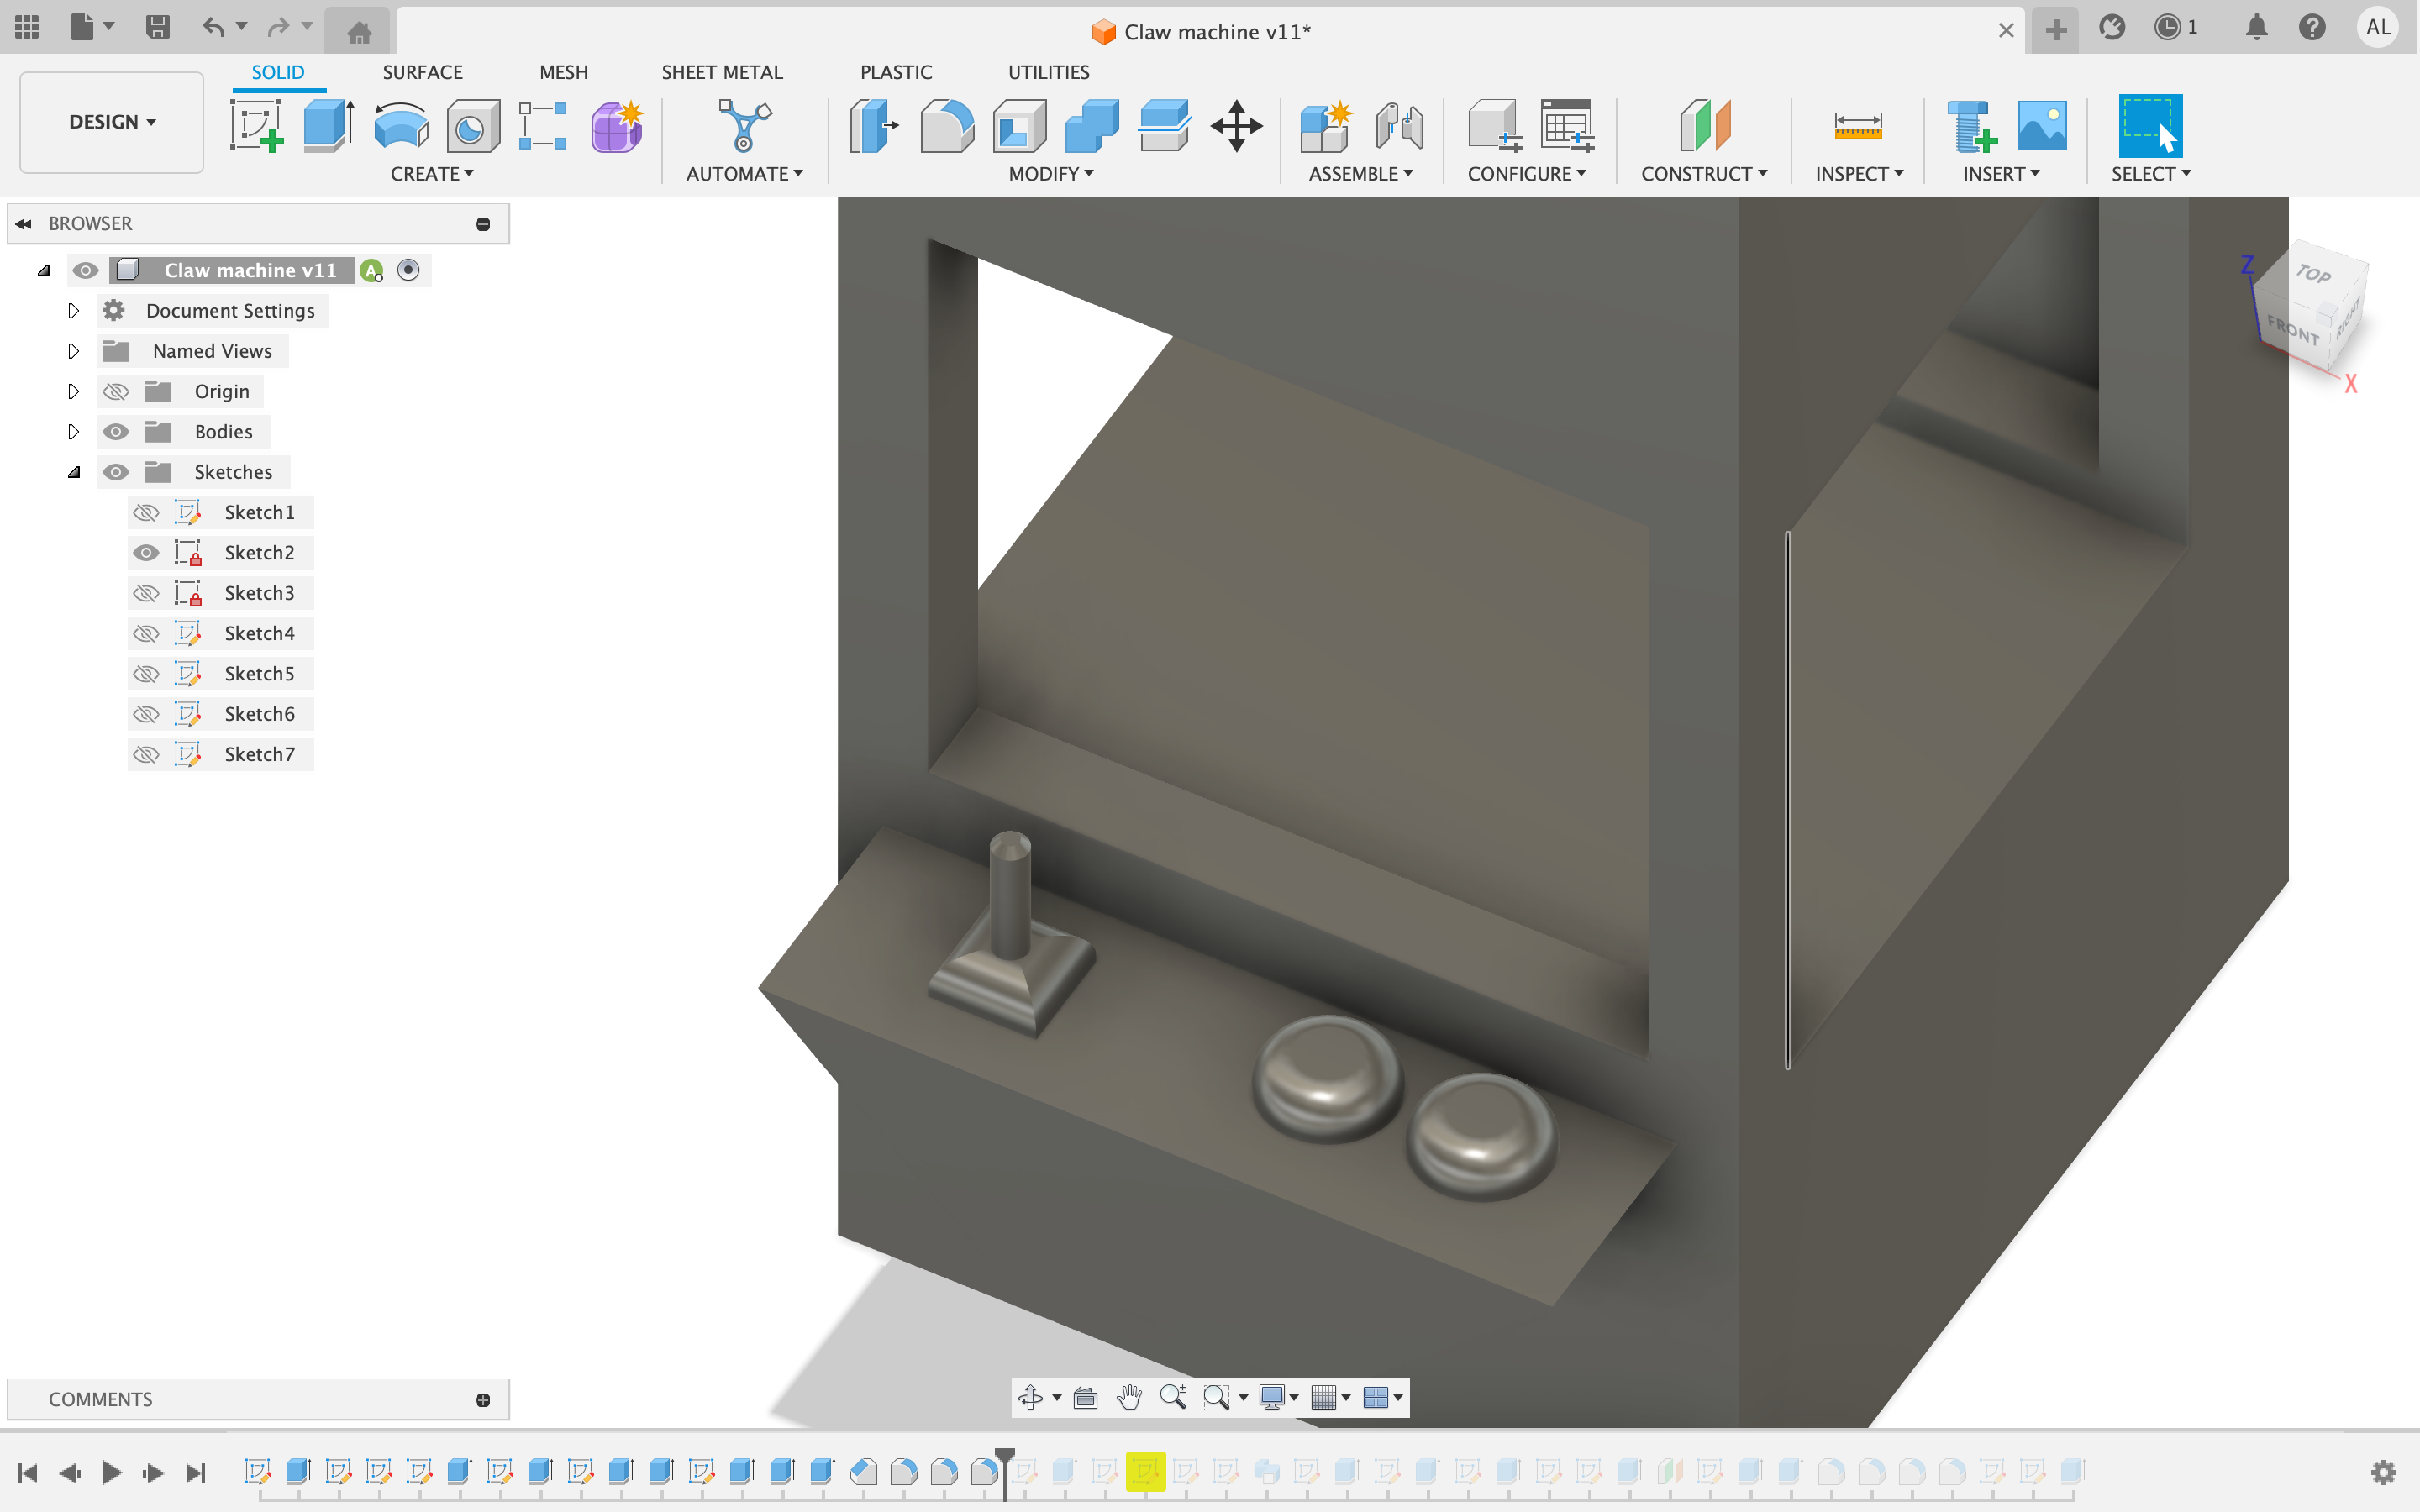2420x1512 pixels.
Task: Click the Measure tool in INSPECT
Action: (x=1852, y=125)
